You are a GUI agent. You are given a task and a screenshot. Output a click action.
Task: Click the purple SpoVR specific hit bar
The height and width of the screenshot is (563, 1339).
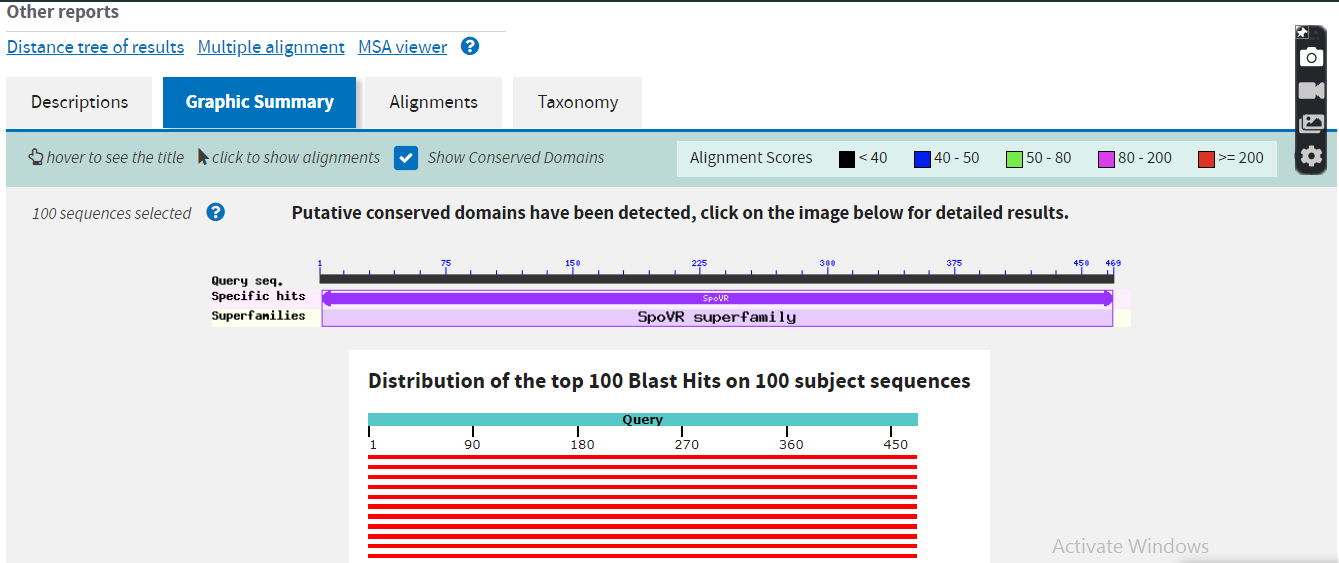716,298
